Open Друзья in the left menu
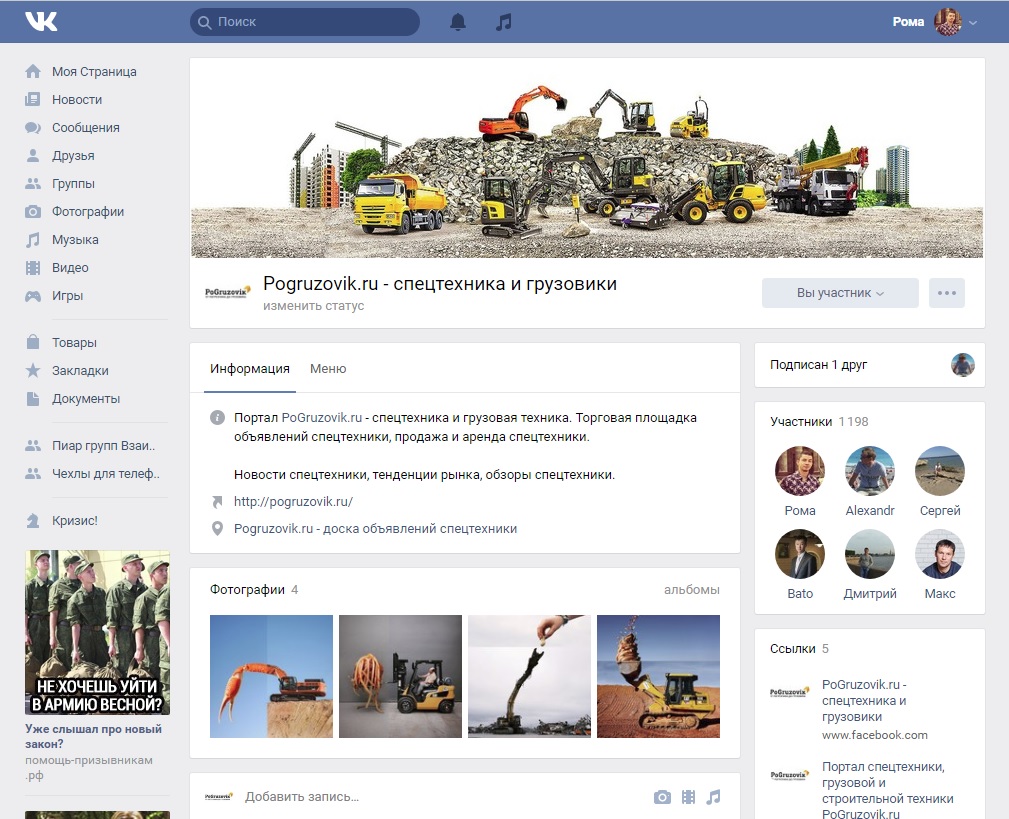The image size is (1009, 819). point(73,156)
